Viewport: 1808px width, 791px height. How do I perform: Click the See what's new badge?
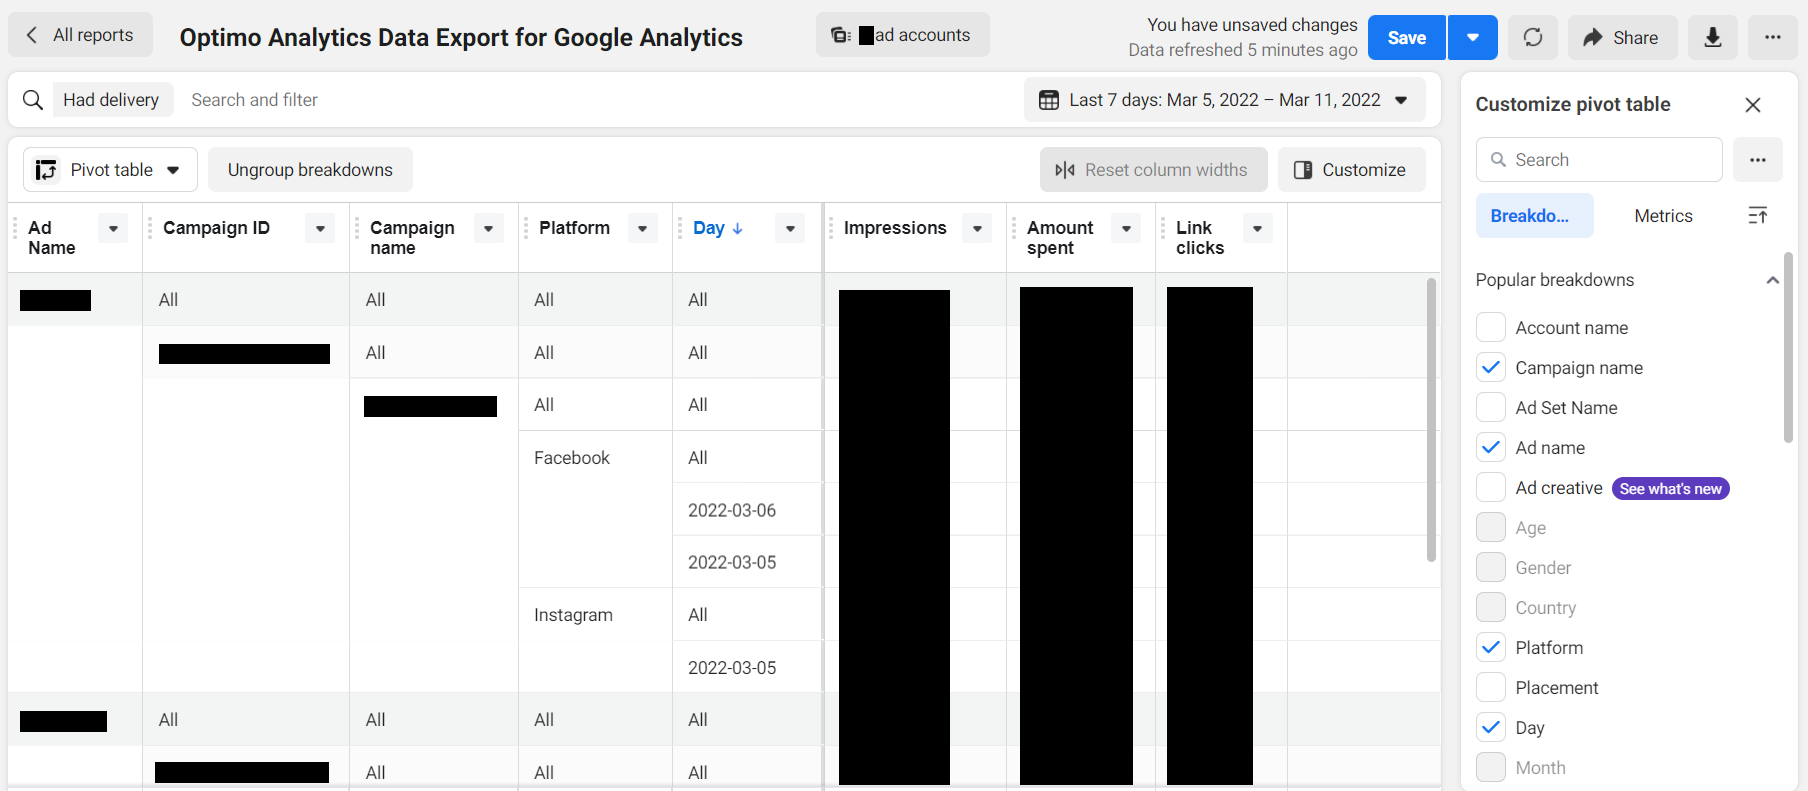point(1670,488)
